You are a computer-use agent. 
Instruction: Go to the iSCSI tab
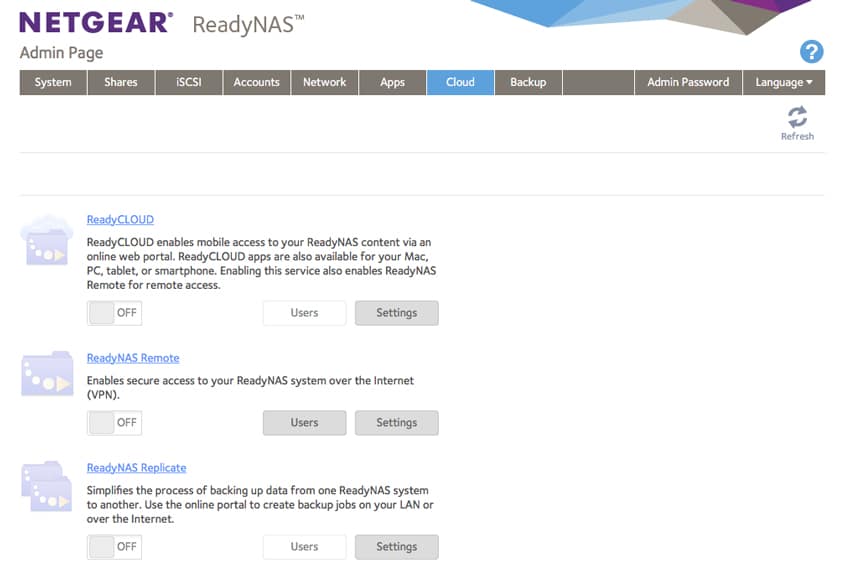tap(189, 82)
